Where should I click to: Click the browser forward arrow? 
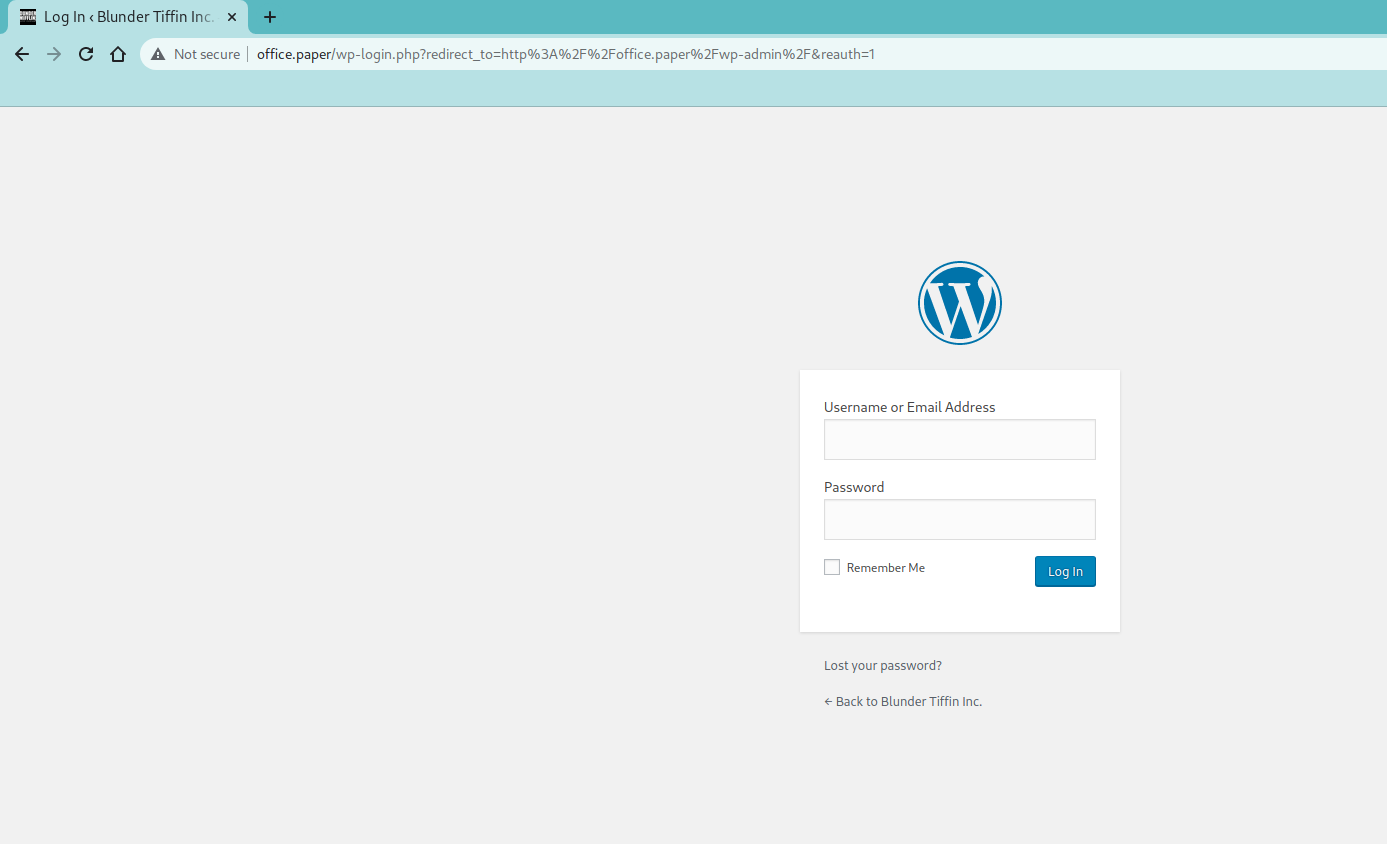pyautogui.click(x=54, y=54)
